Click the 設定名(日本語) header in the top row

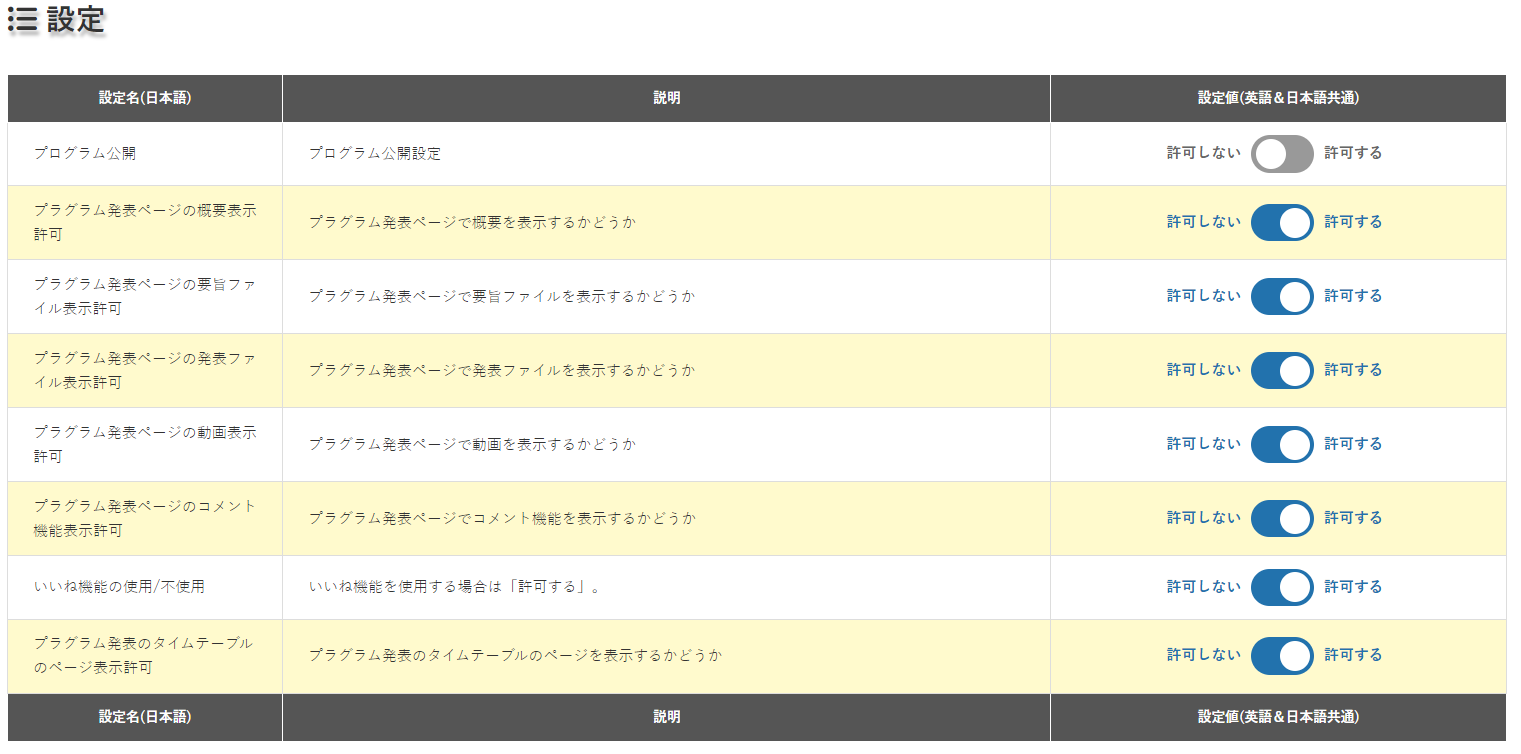click(x=145, y=99)
